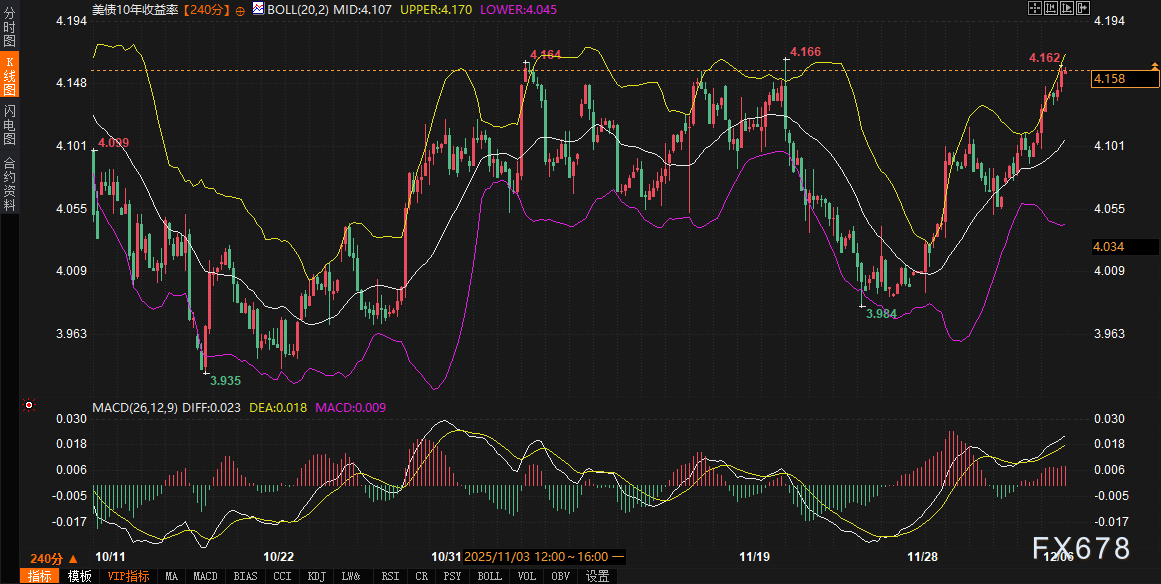Open the VIP指标 button
This screenshot has height=584, width=1161.
128,576
